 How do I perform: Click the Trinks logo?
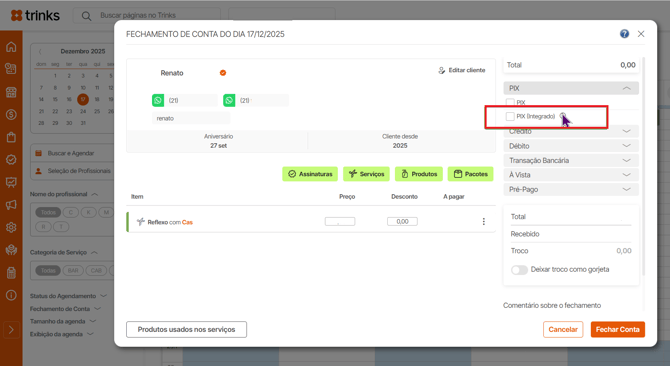coord(35,15)
